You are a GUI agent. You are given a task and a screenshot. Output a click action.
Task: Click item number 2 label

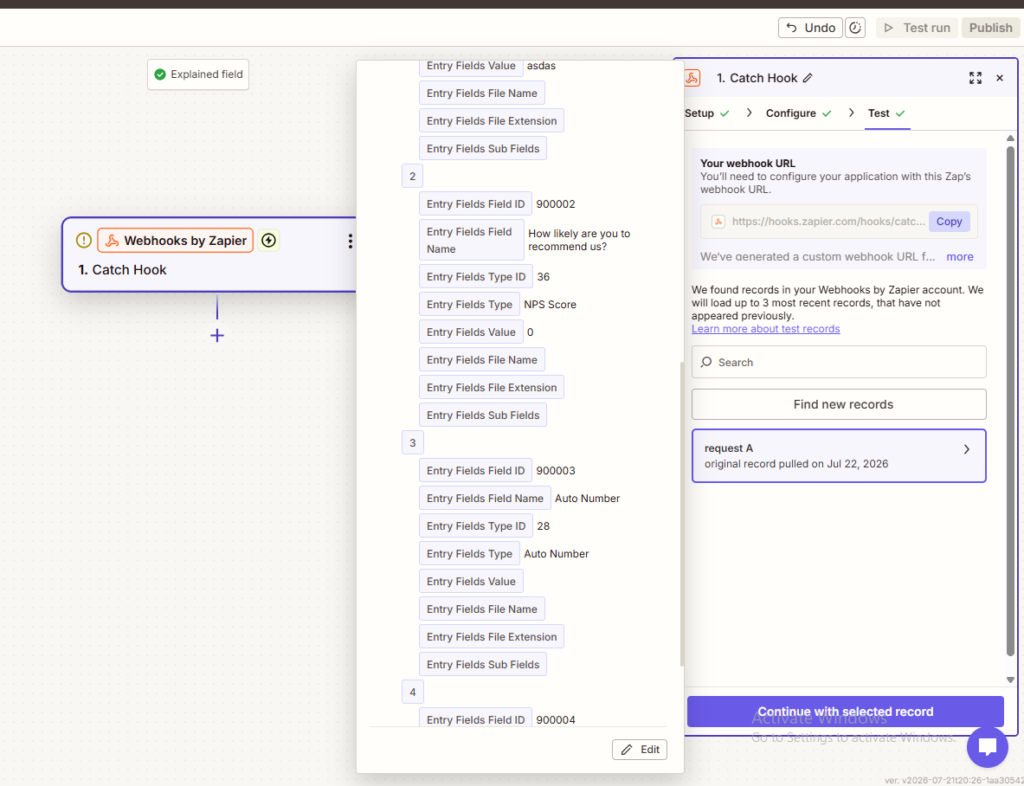[x=412, y=176]
